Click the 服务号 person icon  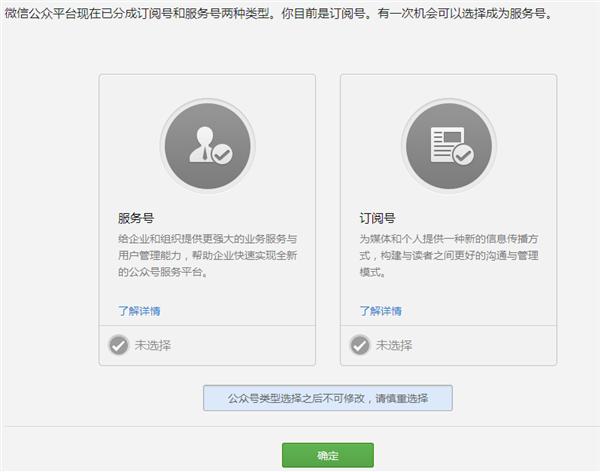(x=208, y=145)
